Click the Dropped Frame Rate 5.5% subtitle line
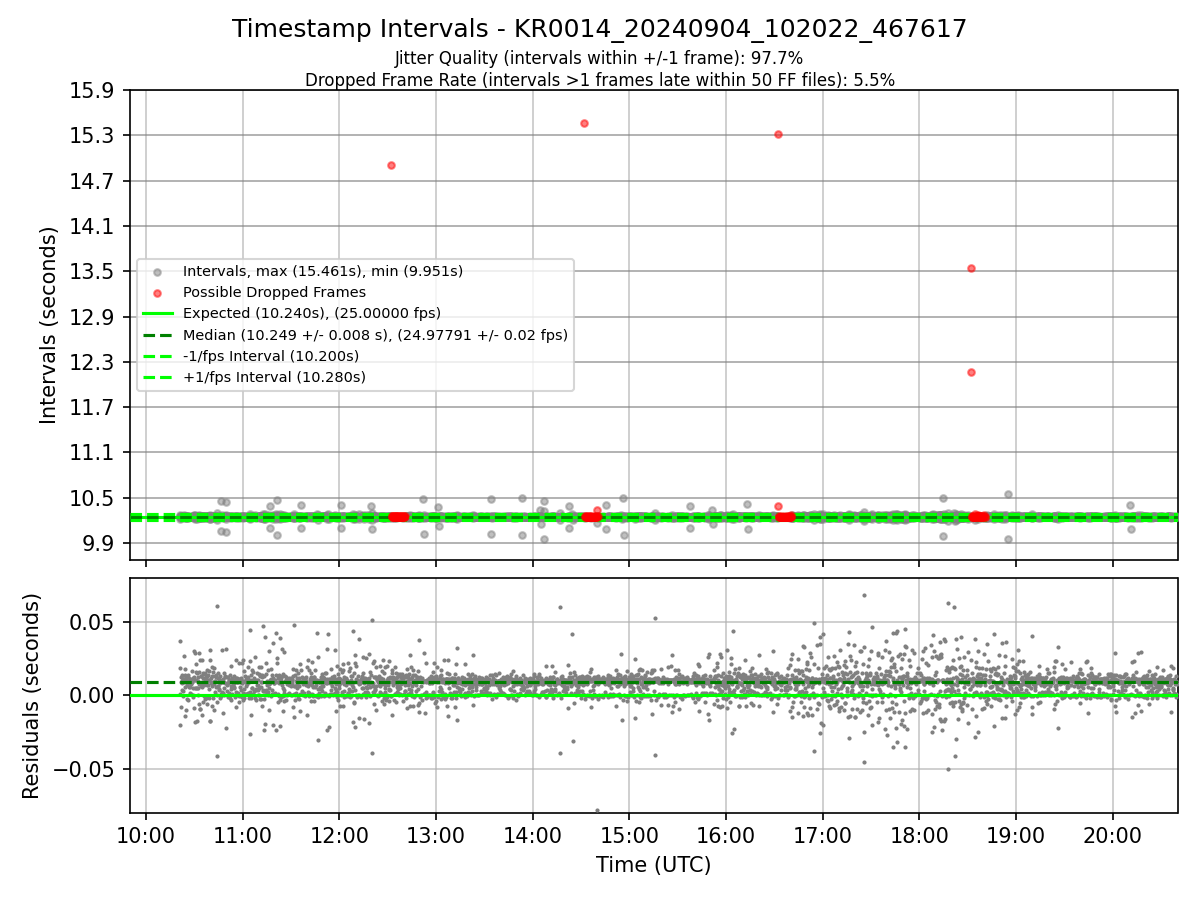The image size is (1200, 900). (x=599, y=80)
